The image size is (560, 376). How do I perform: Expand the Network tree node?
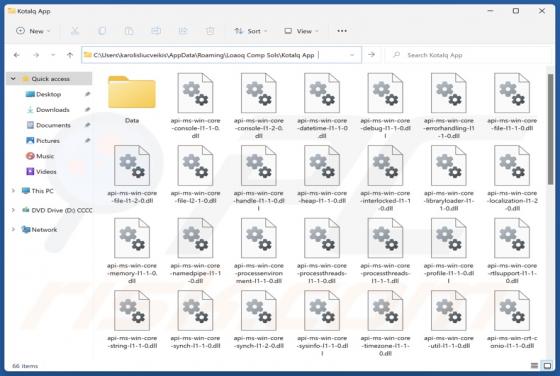click(x=13, y=229)
